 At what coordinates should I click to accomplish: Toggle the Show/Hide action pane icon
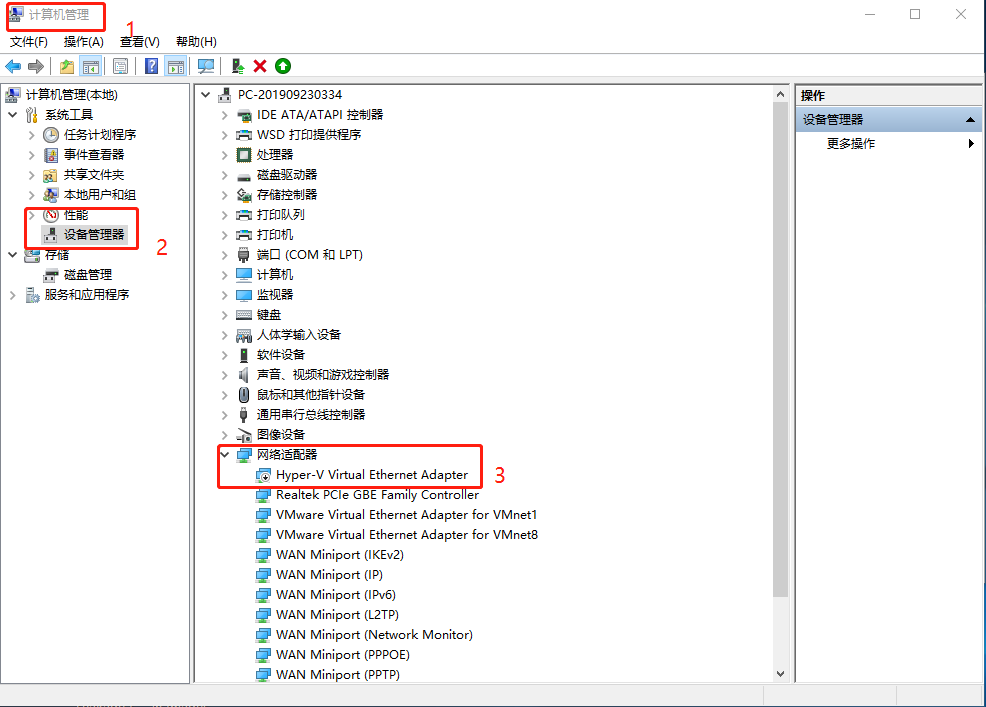(x=175, y=66)
